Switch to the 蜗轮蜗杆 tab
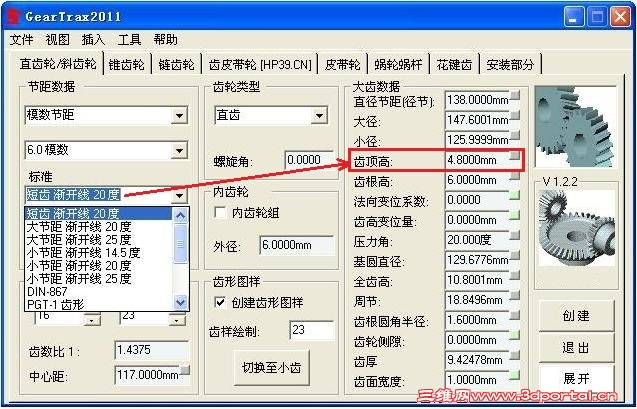637x409 pixels. tap(399, 64)
